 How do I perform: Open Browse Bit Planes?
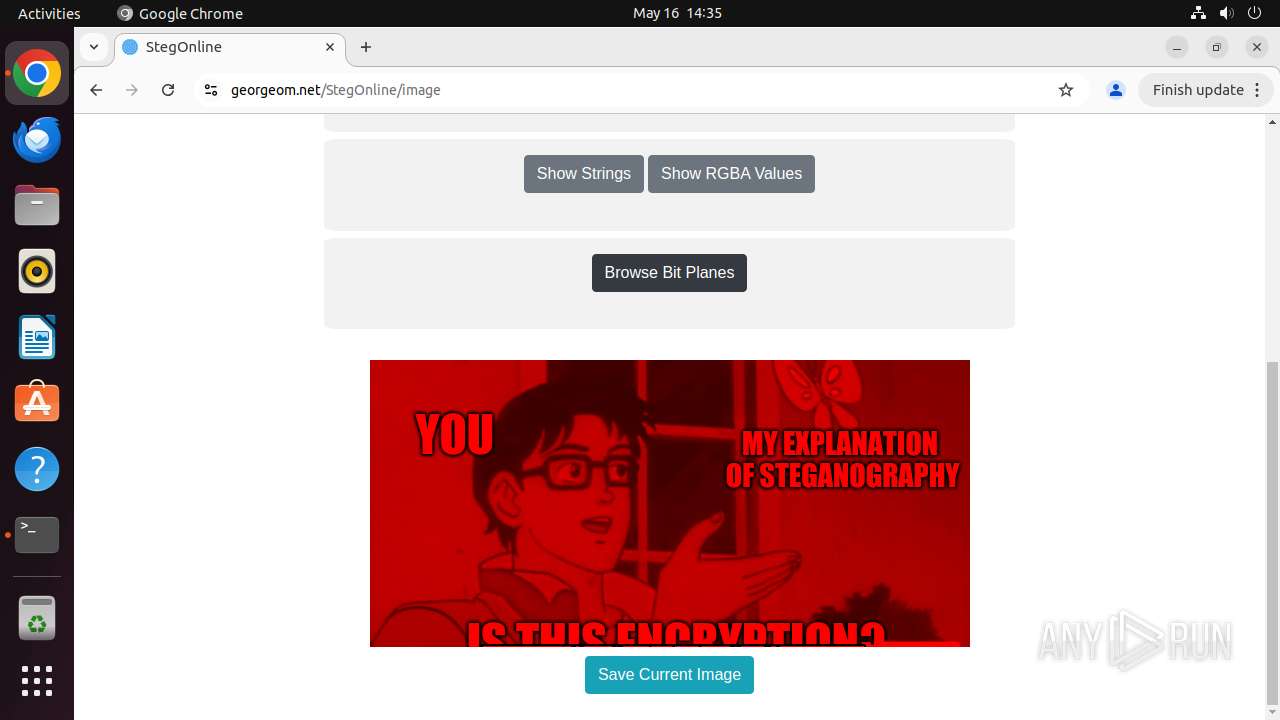pyautogui.click(x=669, y=273)
